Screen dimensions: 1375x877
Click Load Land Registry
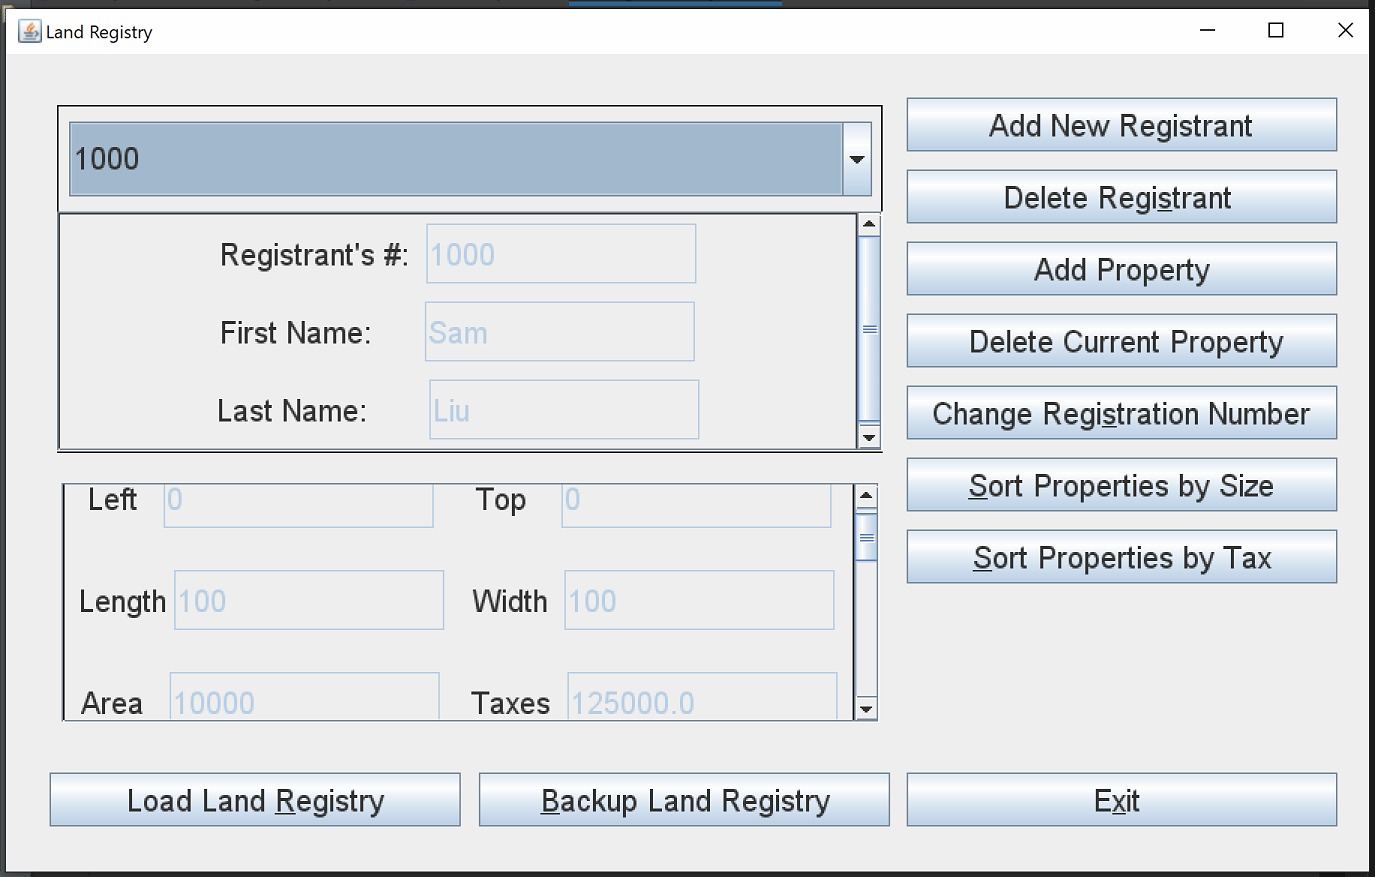click(x=255, y=800)
